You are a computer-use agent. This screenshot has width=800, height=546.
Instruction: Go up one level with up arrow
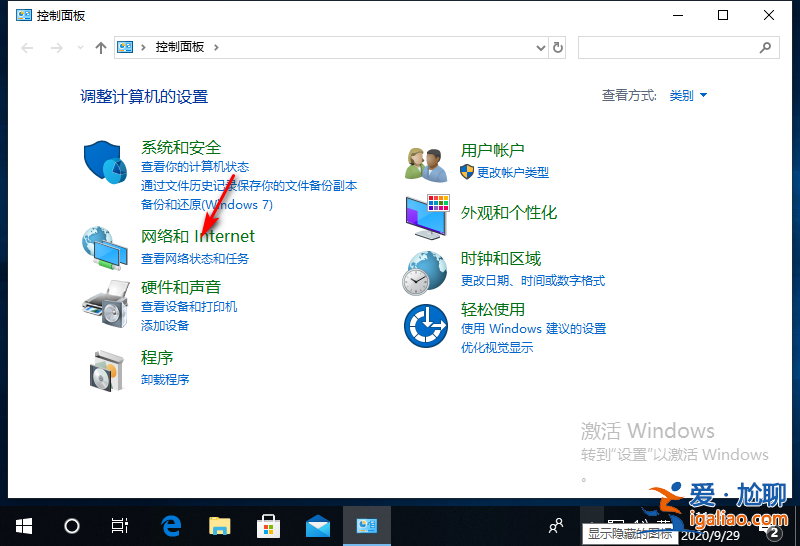(x=101, y=48)
